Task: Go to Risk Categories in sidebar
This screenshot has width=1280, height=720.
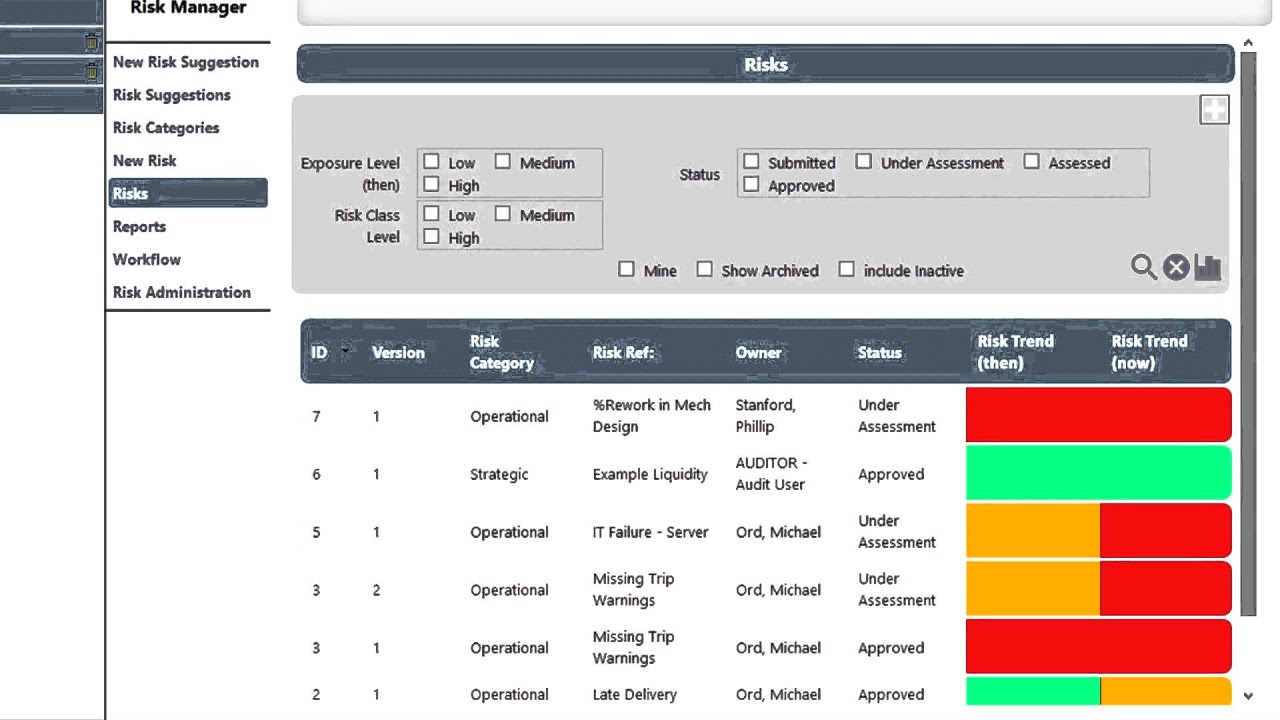Action: (166, 128)
